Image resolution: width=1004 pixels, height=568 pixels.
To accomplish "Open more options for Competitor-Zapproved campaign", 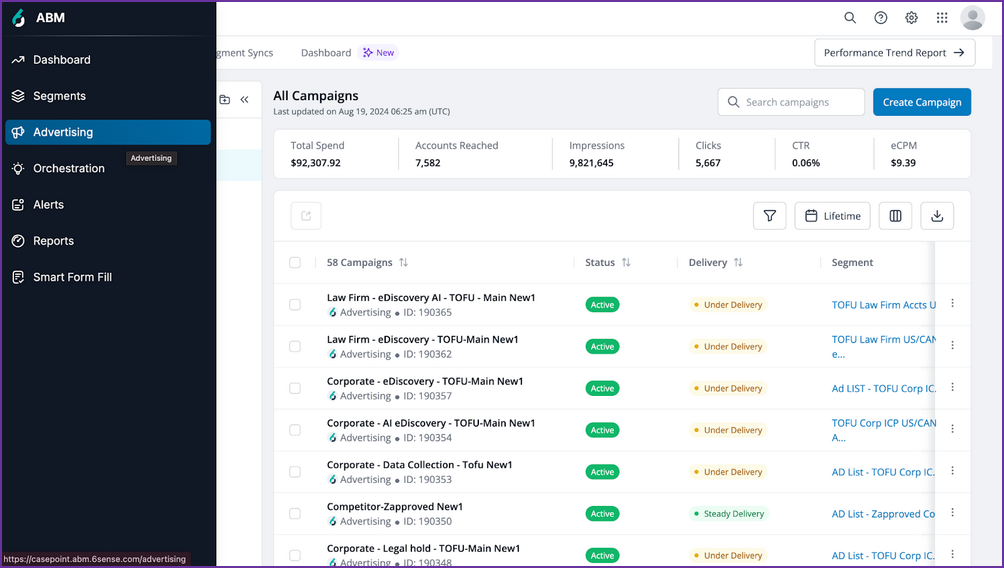I will pyautogui.click(x=952, y=512).
